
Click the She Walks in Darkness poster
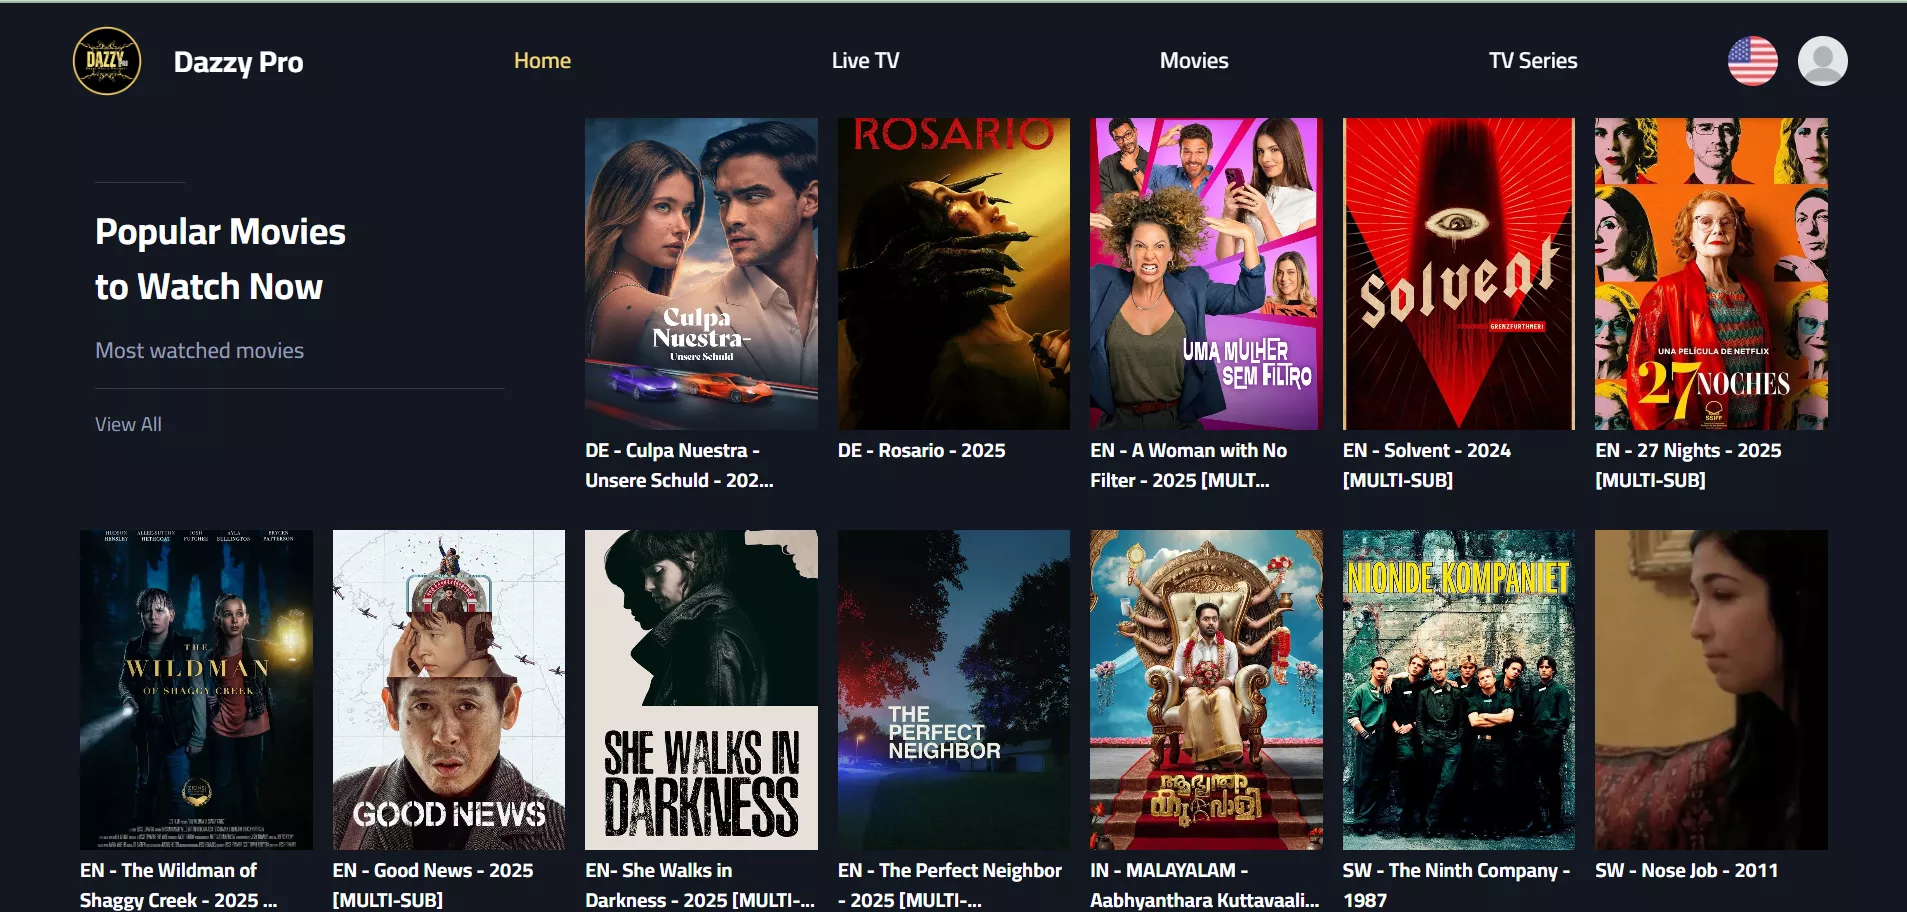[701, 690]
